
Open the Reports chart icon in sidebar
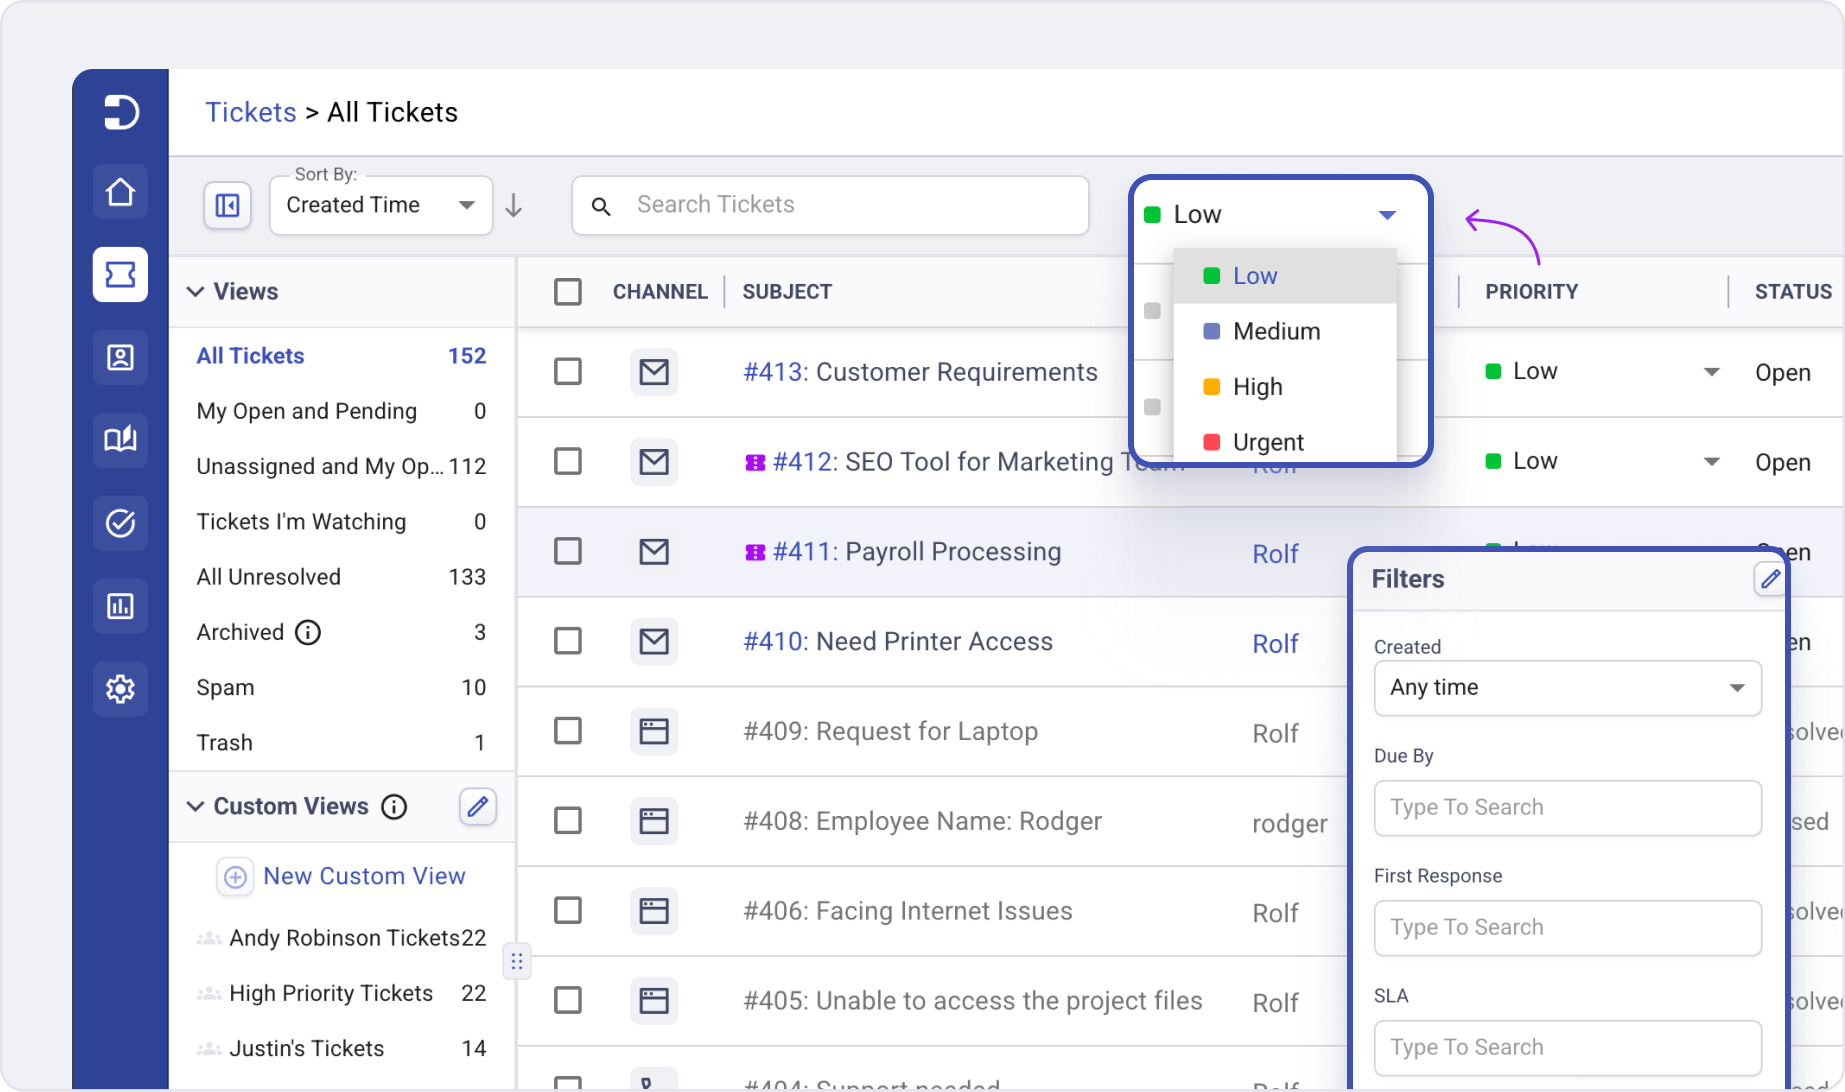tap(120, 606)
